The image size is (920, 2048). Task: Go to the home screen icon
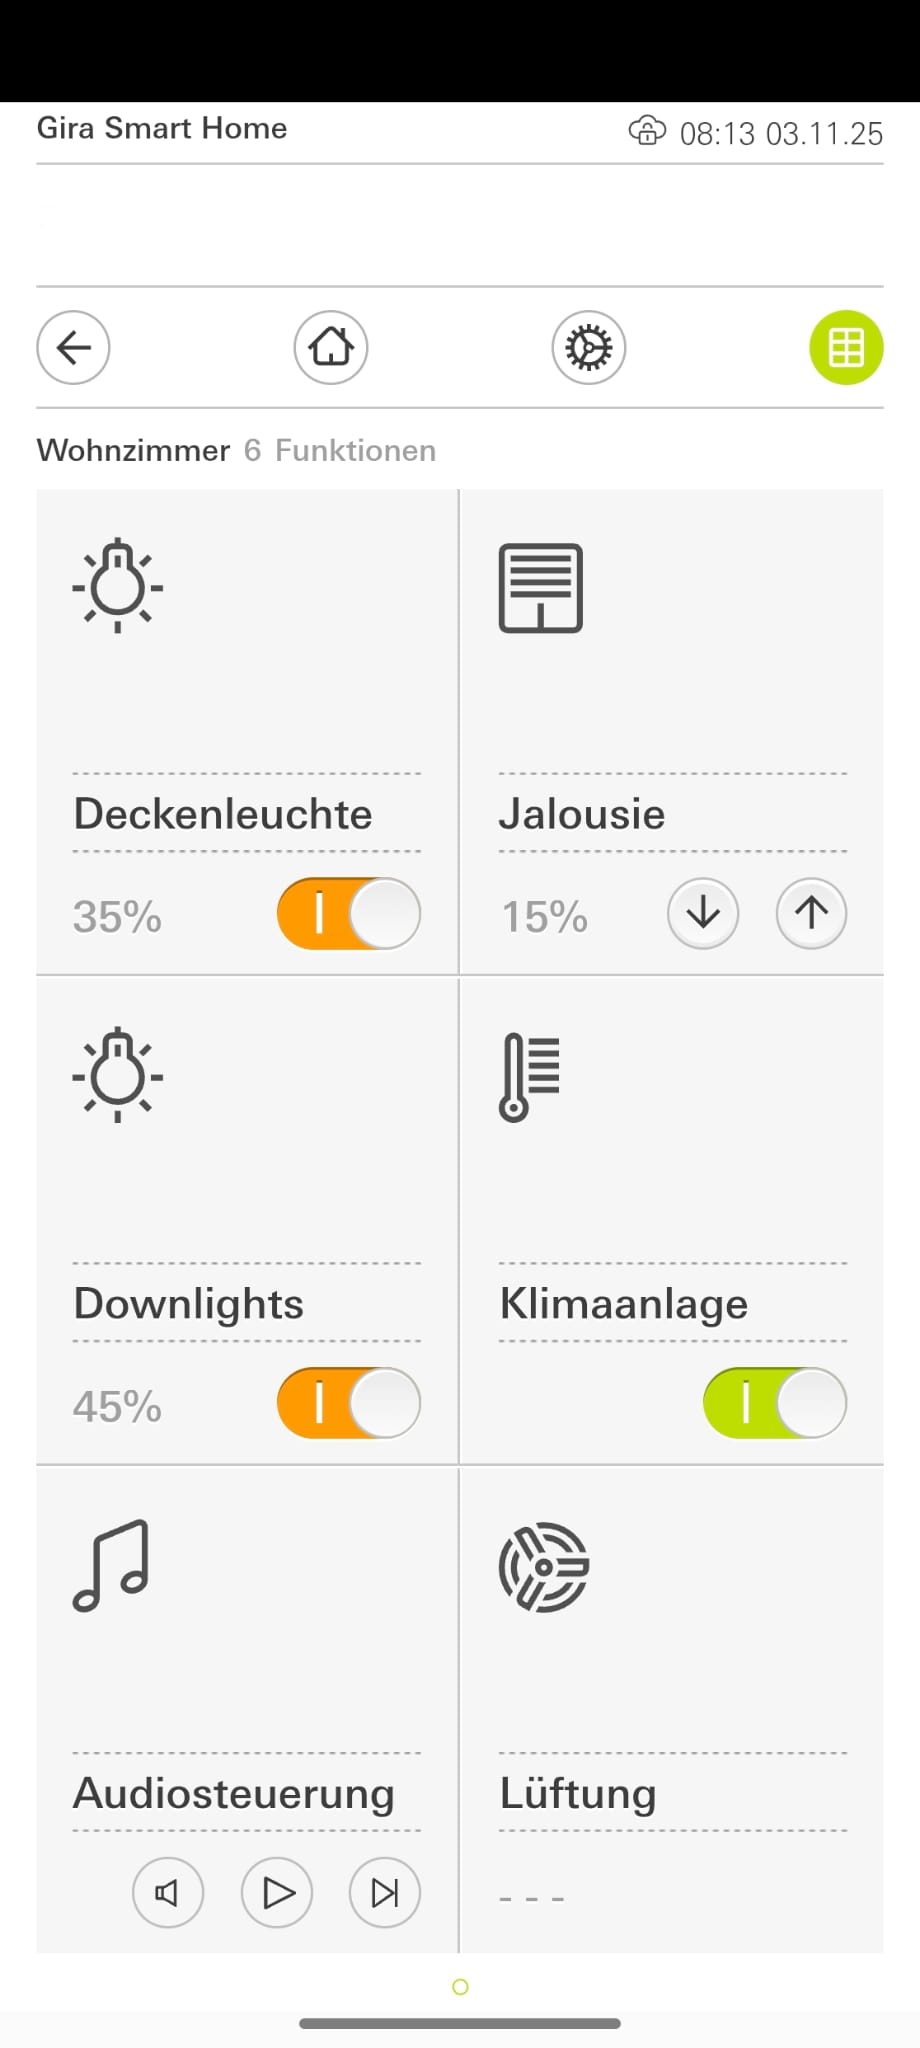(x=331, y=347)
